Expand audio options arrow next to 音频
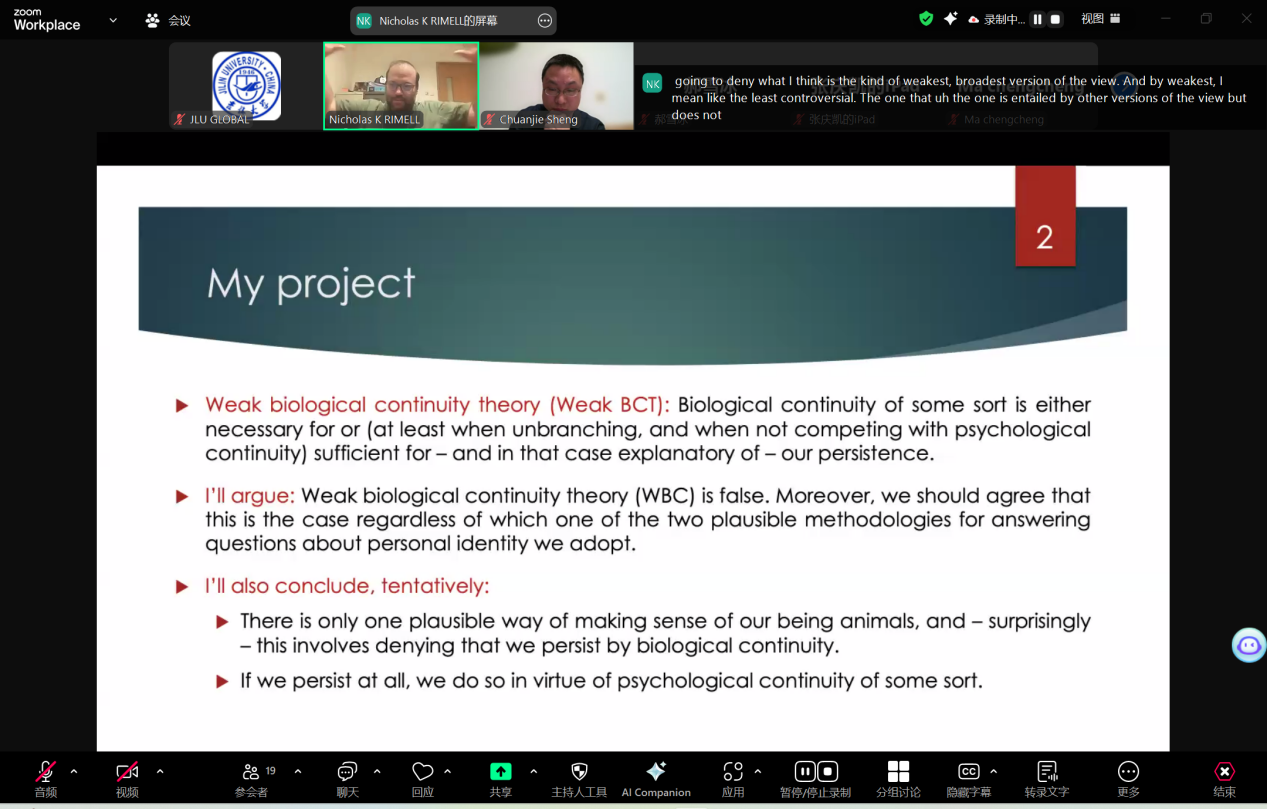Image resolution: width=1267 pixels, height=809 pixels. click(74, 771)
